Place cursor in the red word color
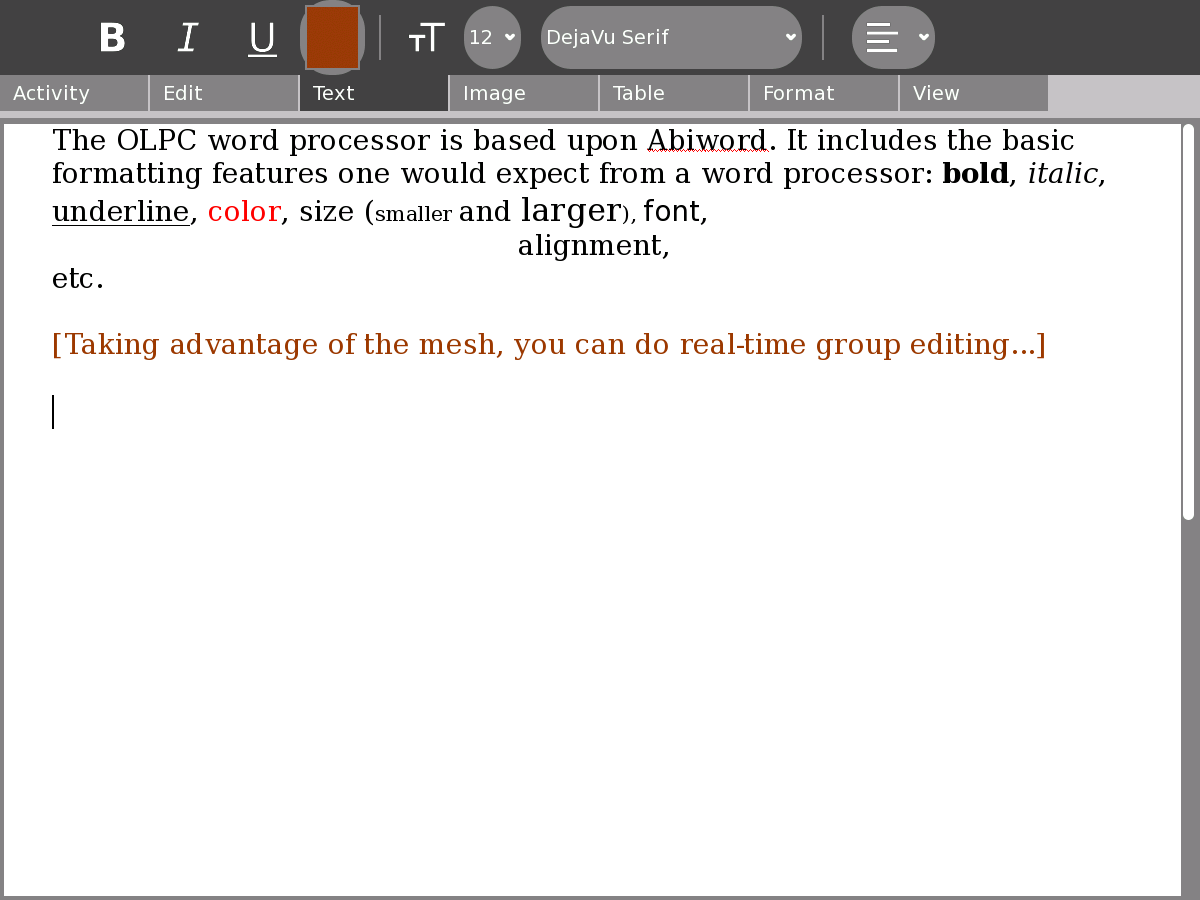 pos(243,212)
